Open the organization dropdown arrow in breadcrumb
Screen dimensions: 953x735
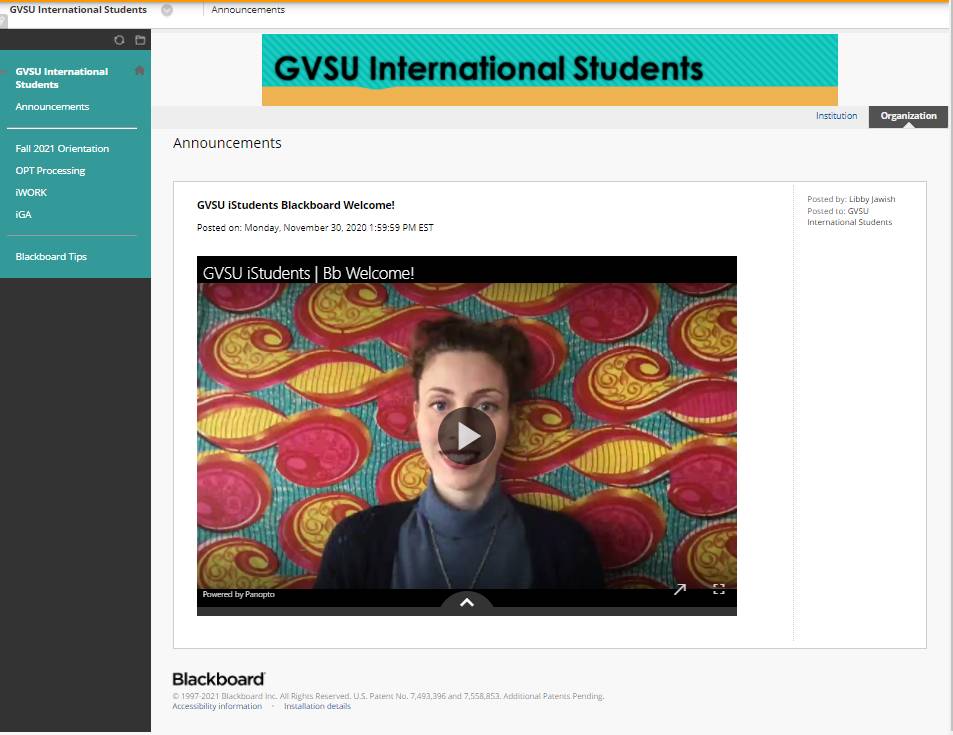coord(167,10)
